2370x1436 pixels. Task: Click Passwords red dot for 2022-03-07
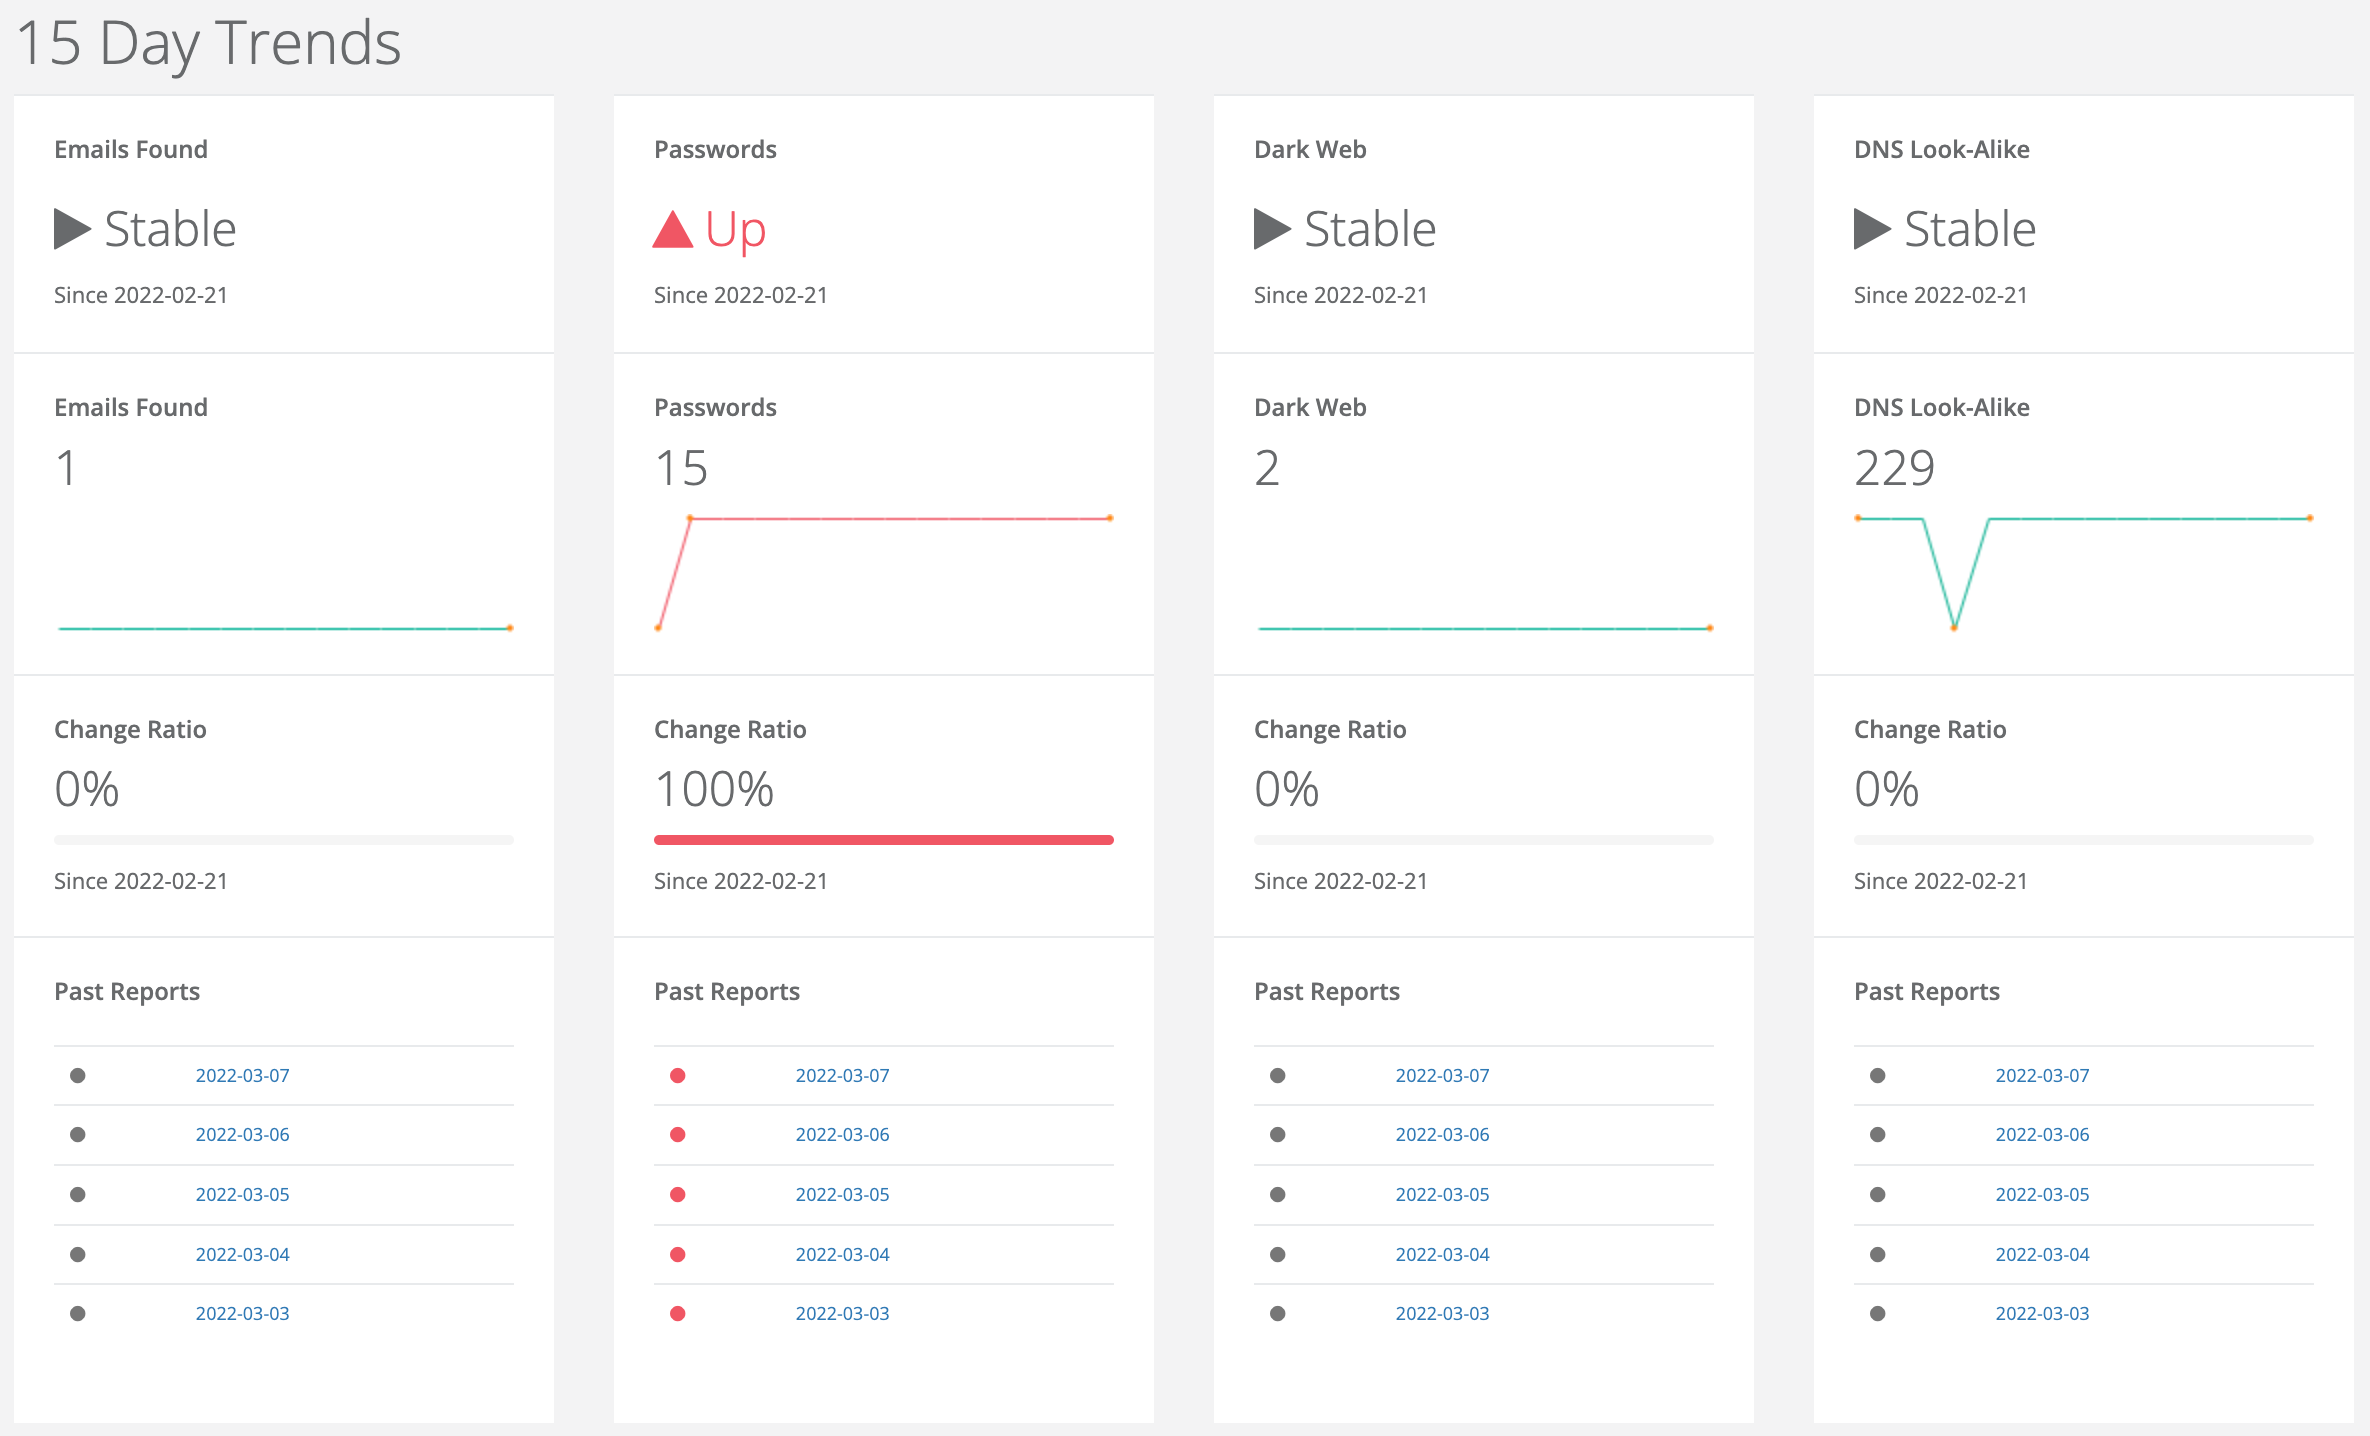point(678,1075)
